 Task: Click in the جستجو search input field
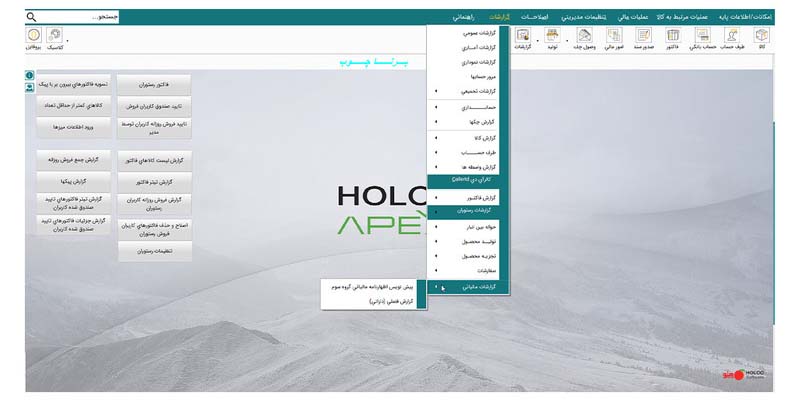click(79, 17)
